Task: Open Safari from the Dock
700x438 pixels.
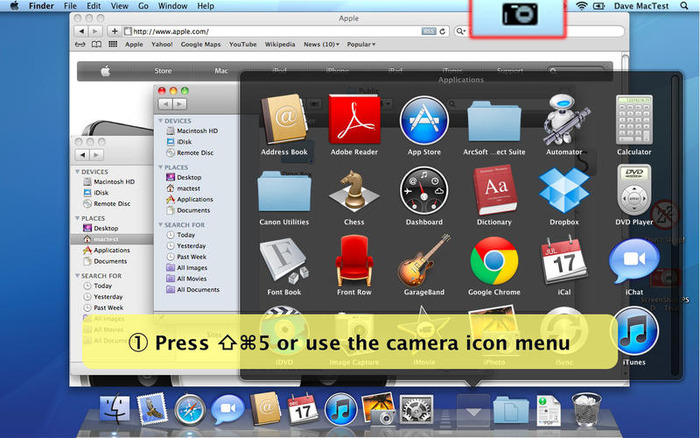Action: click(190, 409)
